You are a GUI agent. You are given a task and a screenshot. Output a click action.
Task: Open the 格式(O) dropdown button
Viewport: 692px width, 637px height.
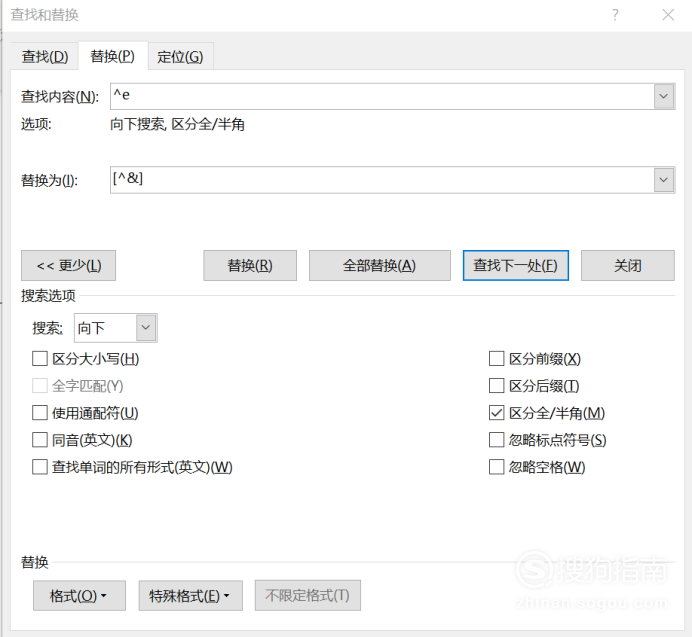tap(79, 596)
